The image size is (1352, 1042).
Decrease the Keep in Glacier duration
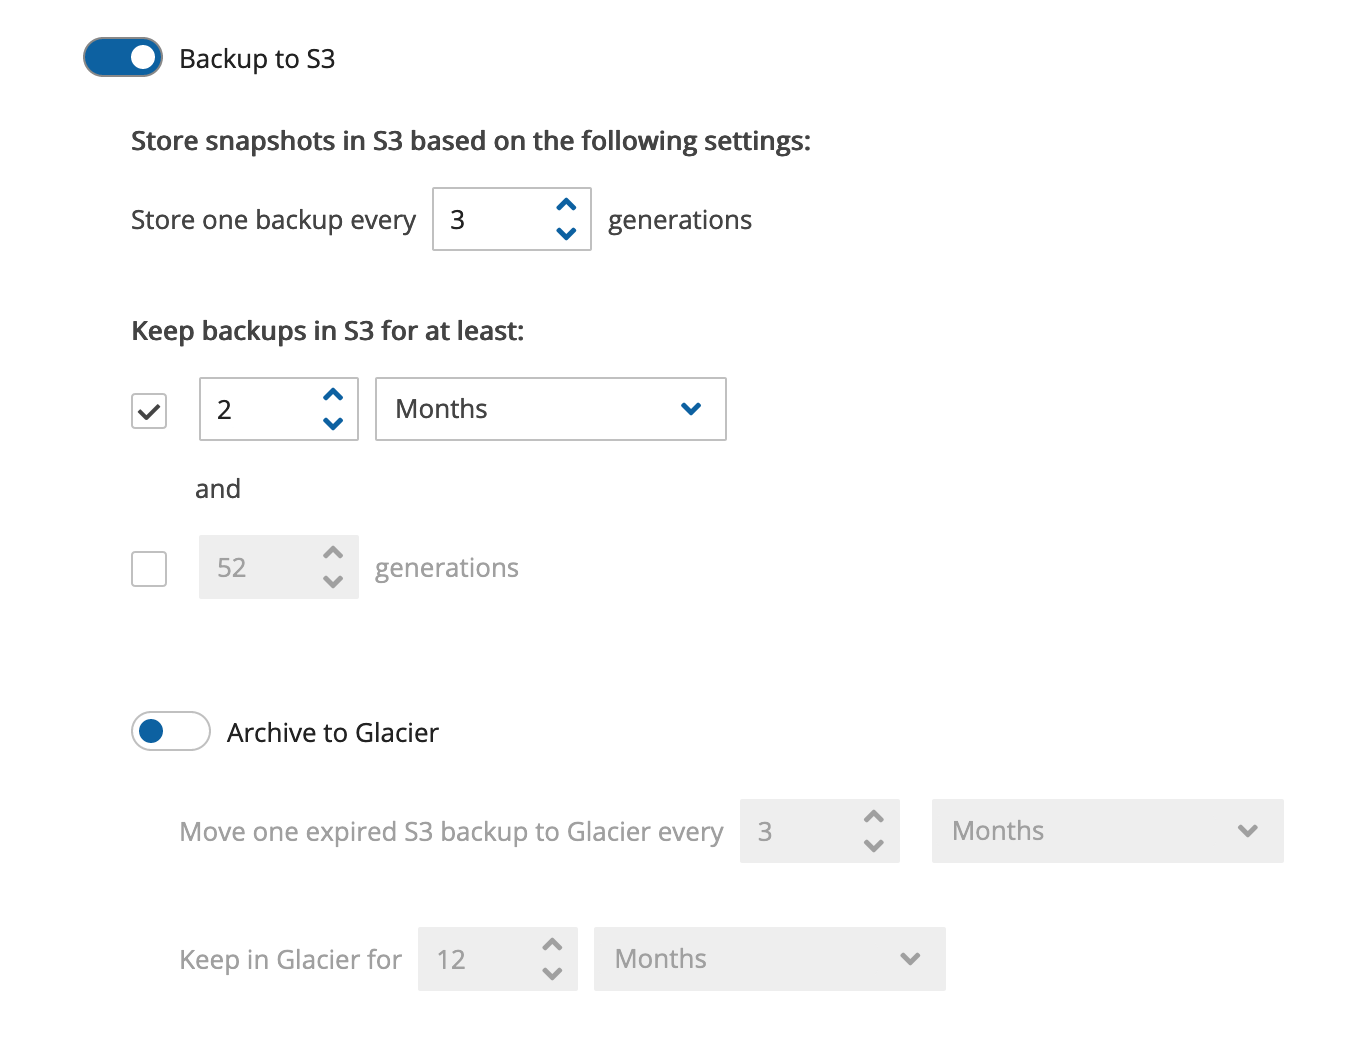tap(552, 974)
